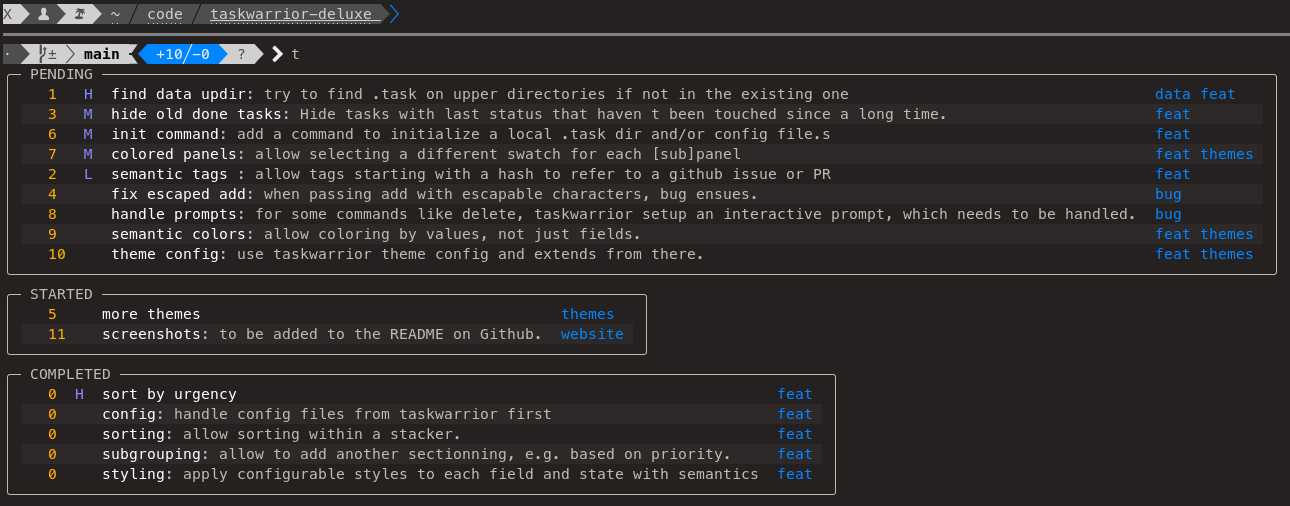The image size is (1290, 506).
Task: Click the code directory path segment
Action: [x=164, y=14]
